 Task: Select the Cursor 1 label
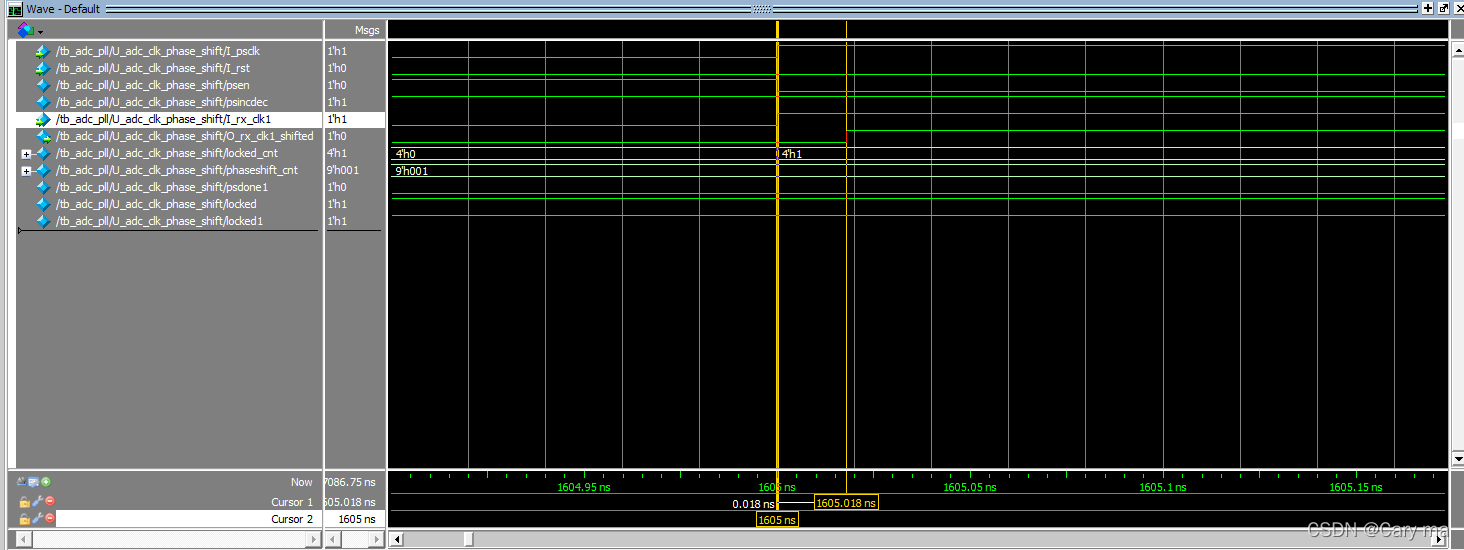(x=292, y=502)
